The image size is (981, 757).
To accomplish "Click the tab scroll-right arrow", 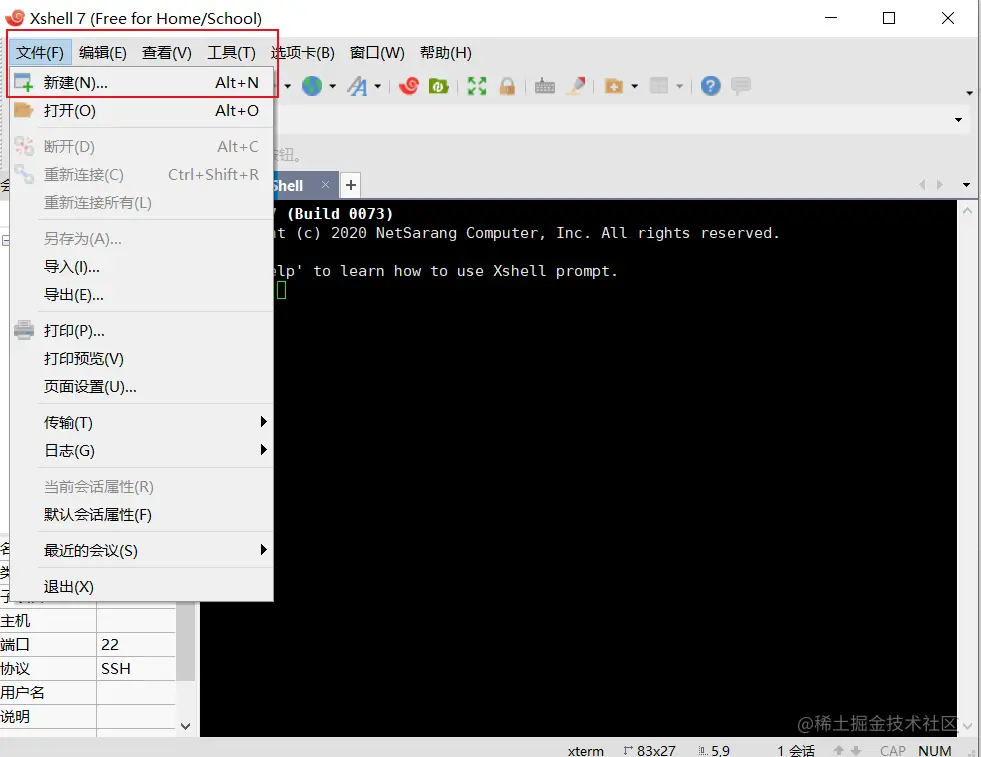I will click(940, 185).
